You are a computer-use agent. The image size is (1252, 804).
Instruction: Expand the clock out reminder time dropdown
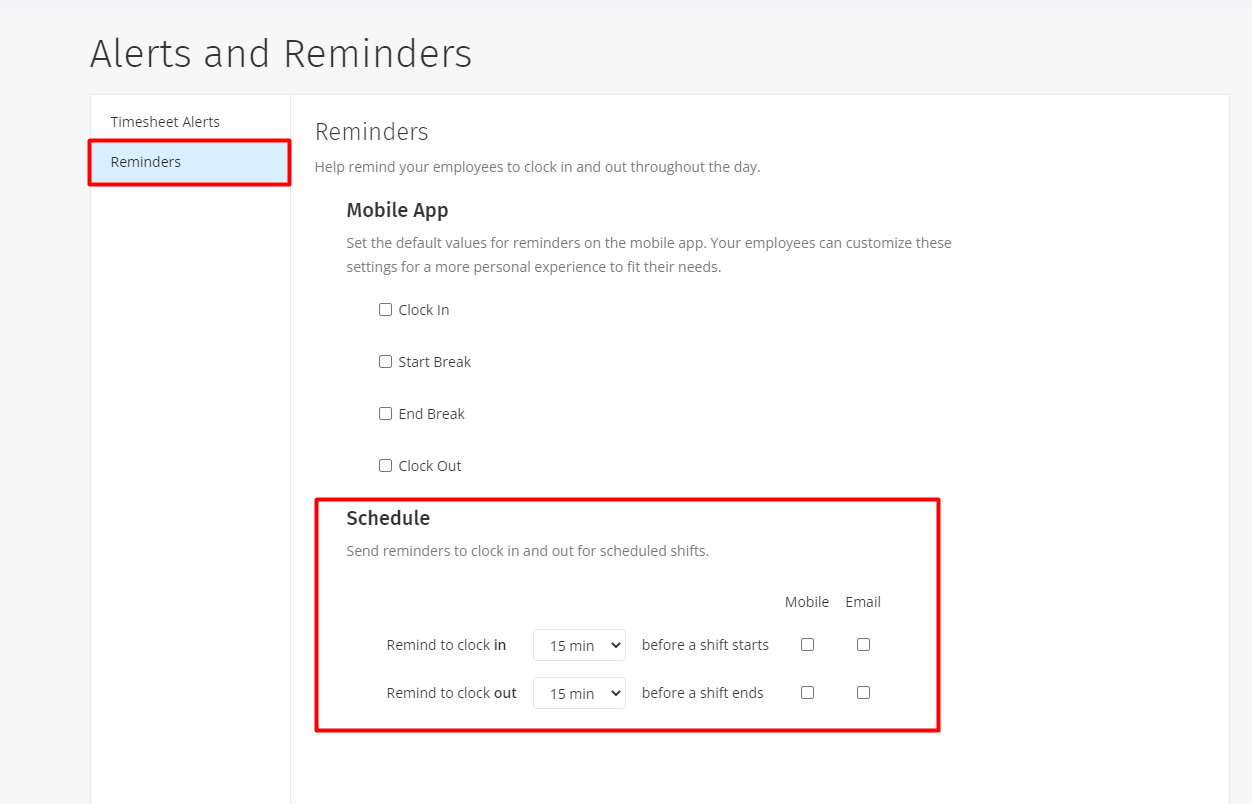pos(579,693)
